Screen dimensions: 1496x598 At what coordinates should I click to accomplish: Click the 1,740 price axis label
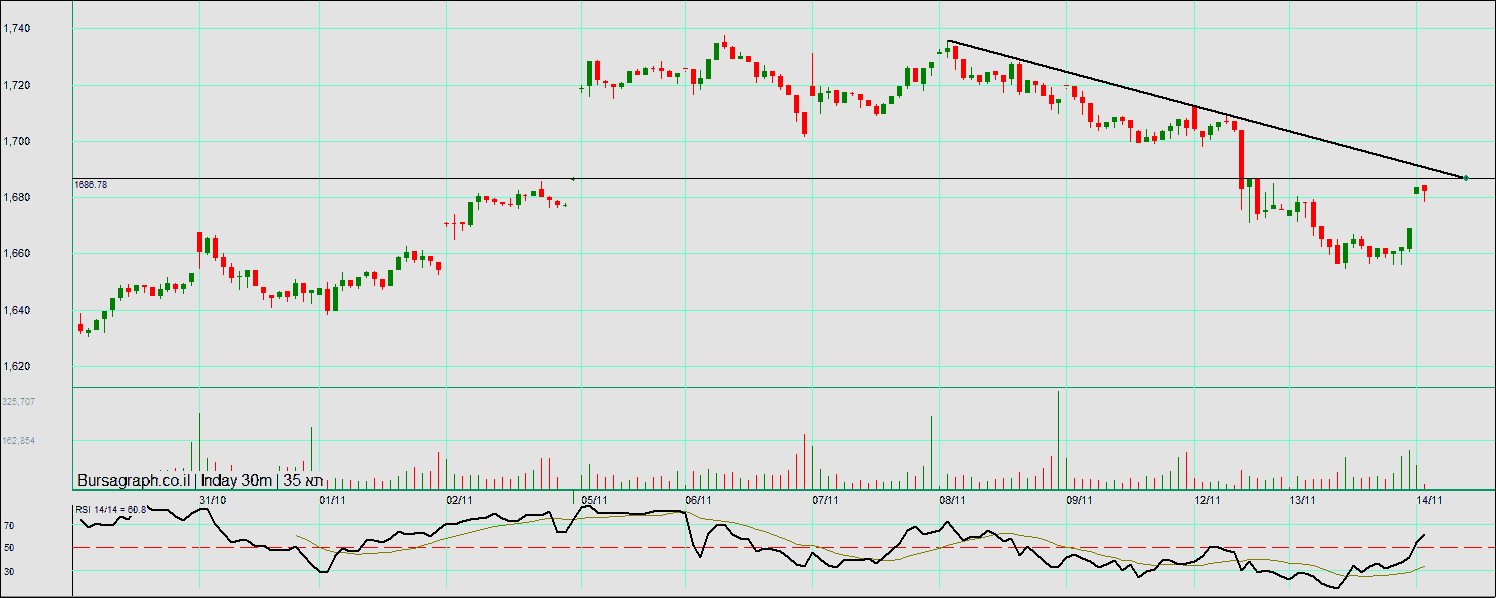pyautogui.click(x=17, y=30)
